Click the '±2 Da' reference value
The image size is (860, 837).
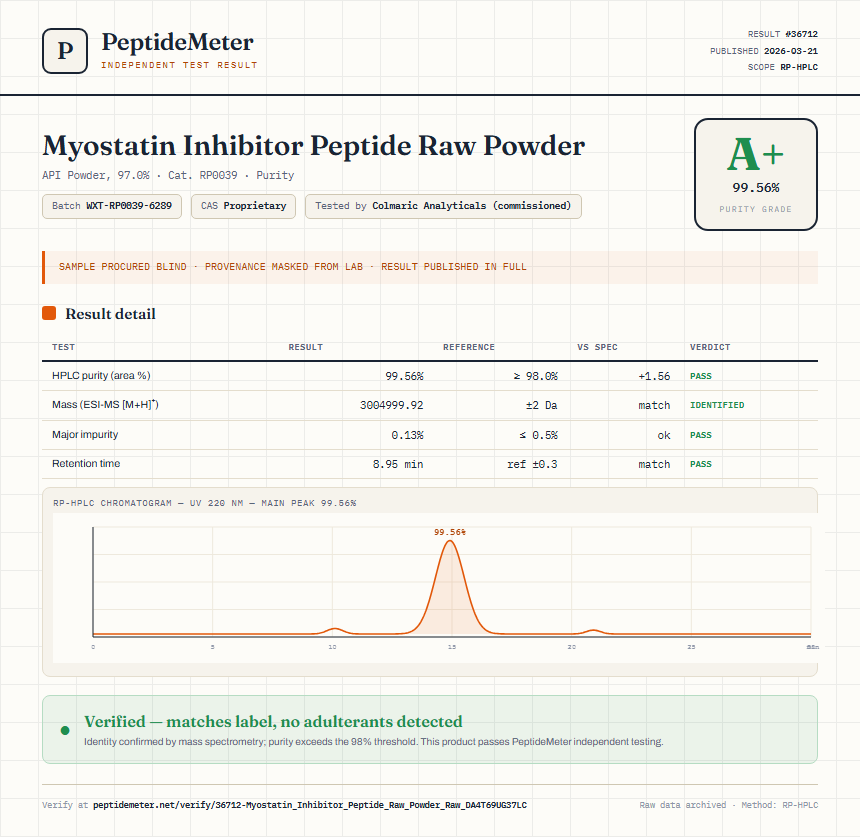click(x=541, y=405)
